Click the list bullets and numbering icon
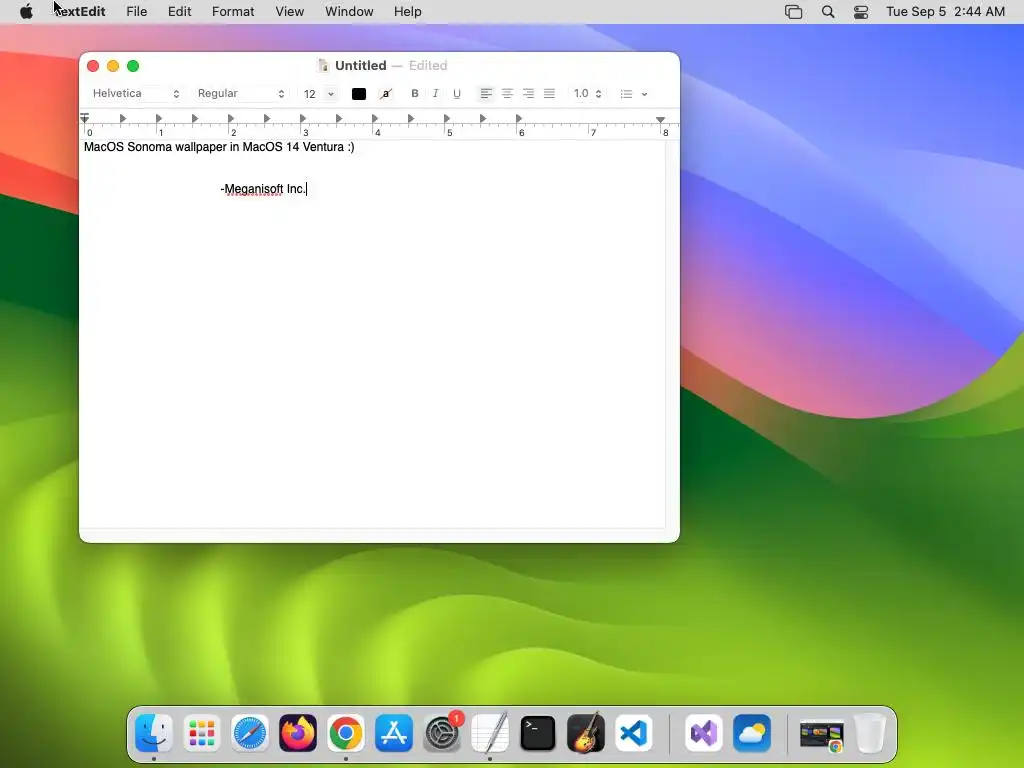The image size is (1024, 768). 626,94
